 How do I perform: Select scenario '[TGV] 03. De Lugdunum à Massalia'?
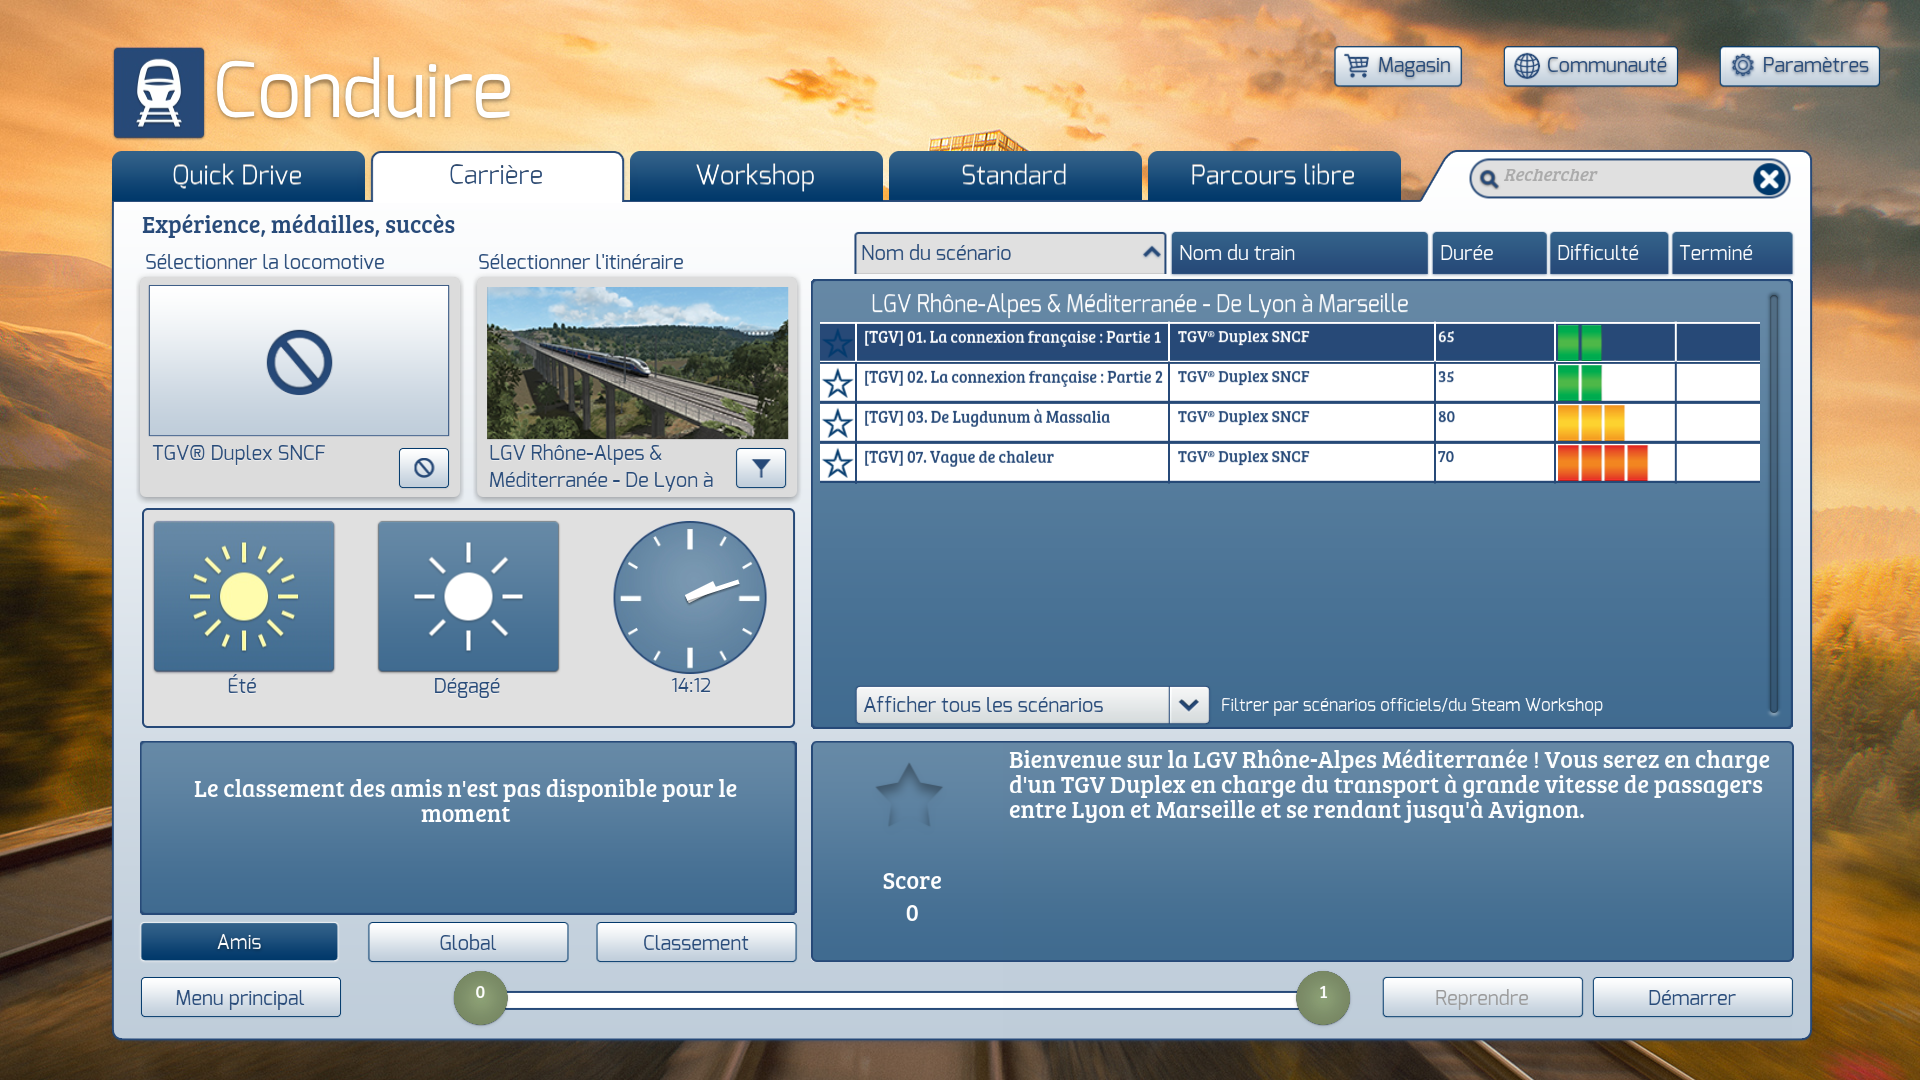click(1290, 423)
